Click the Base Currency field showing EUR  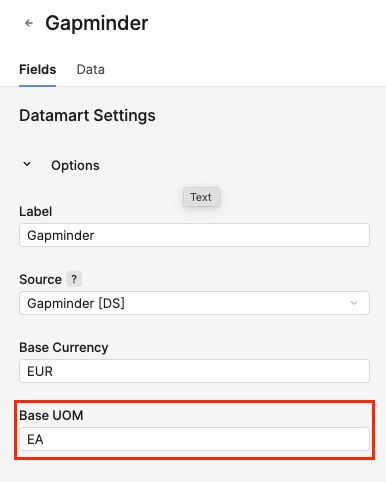(x=194, y=371)
